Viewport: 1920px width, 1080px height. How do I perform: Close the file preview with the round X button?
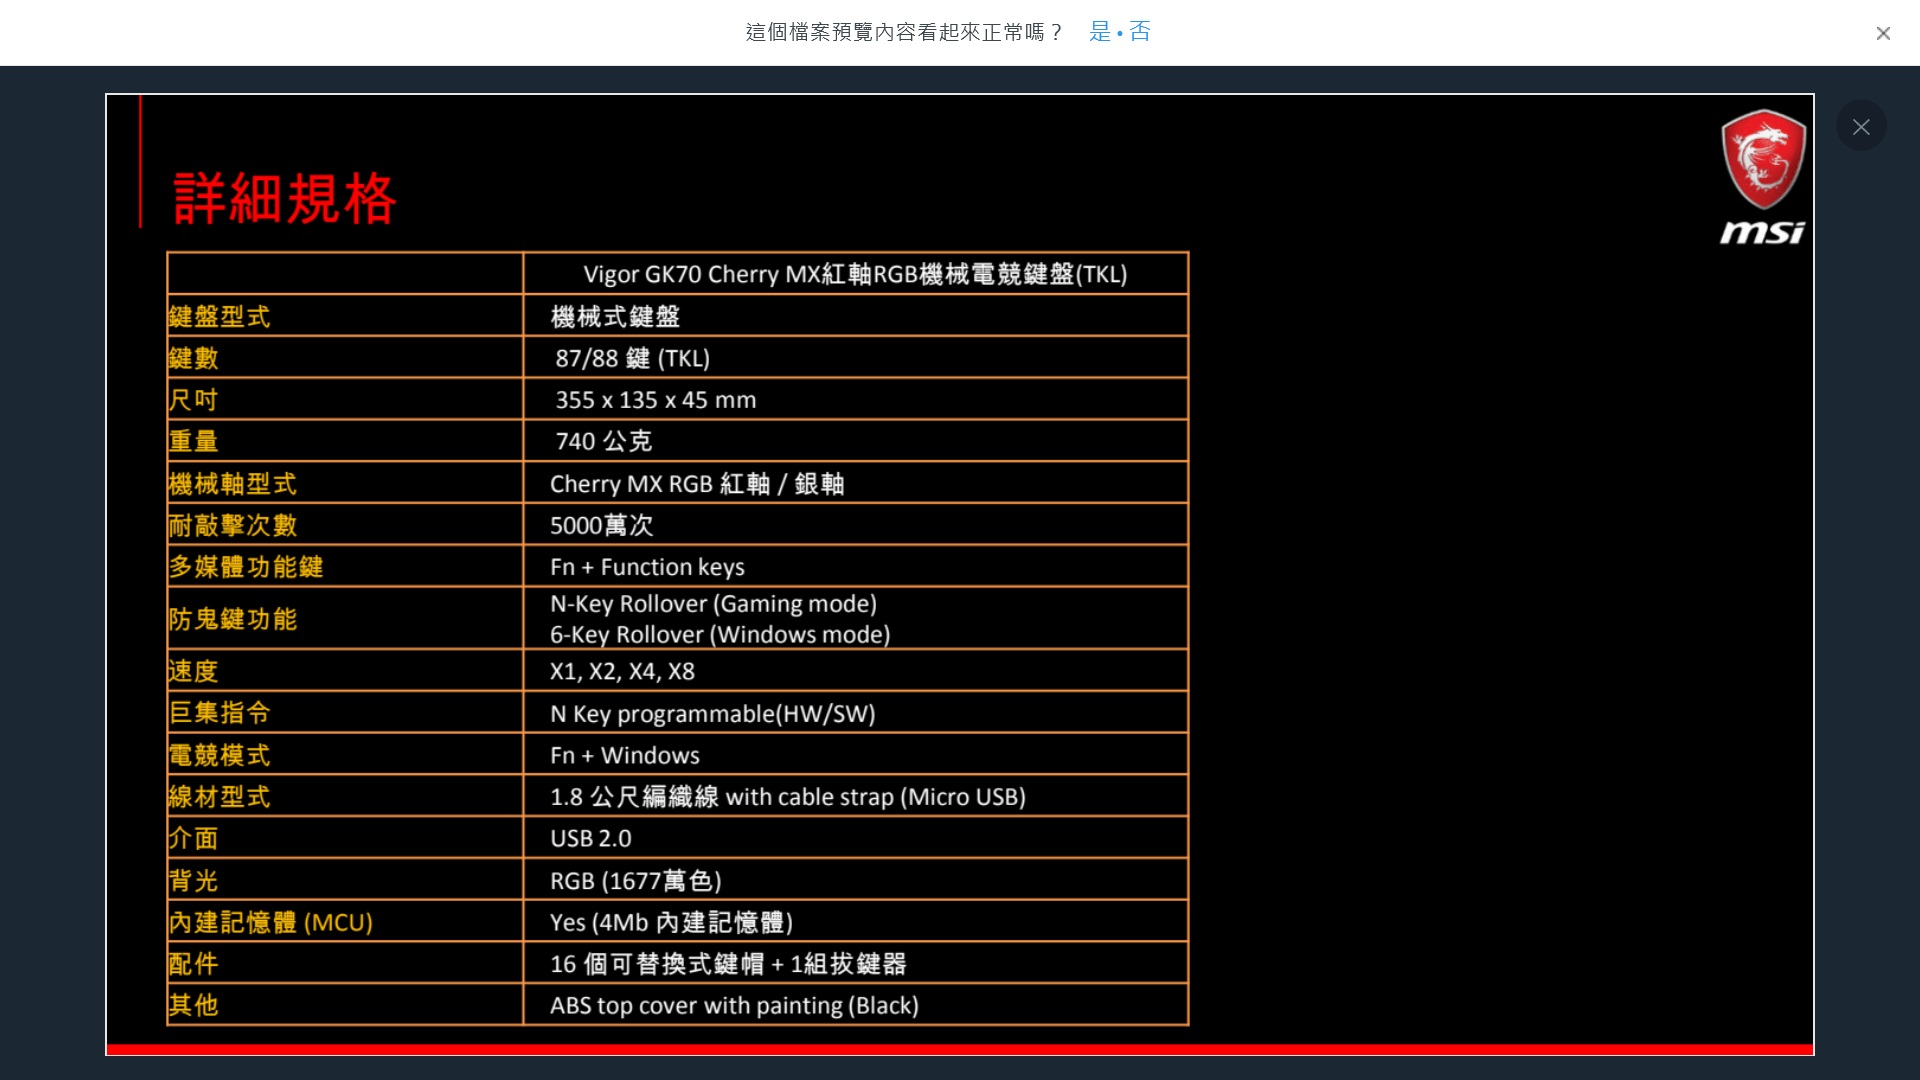point(1861,127)
